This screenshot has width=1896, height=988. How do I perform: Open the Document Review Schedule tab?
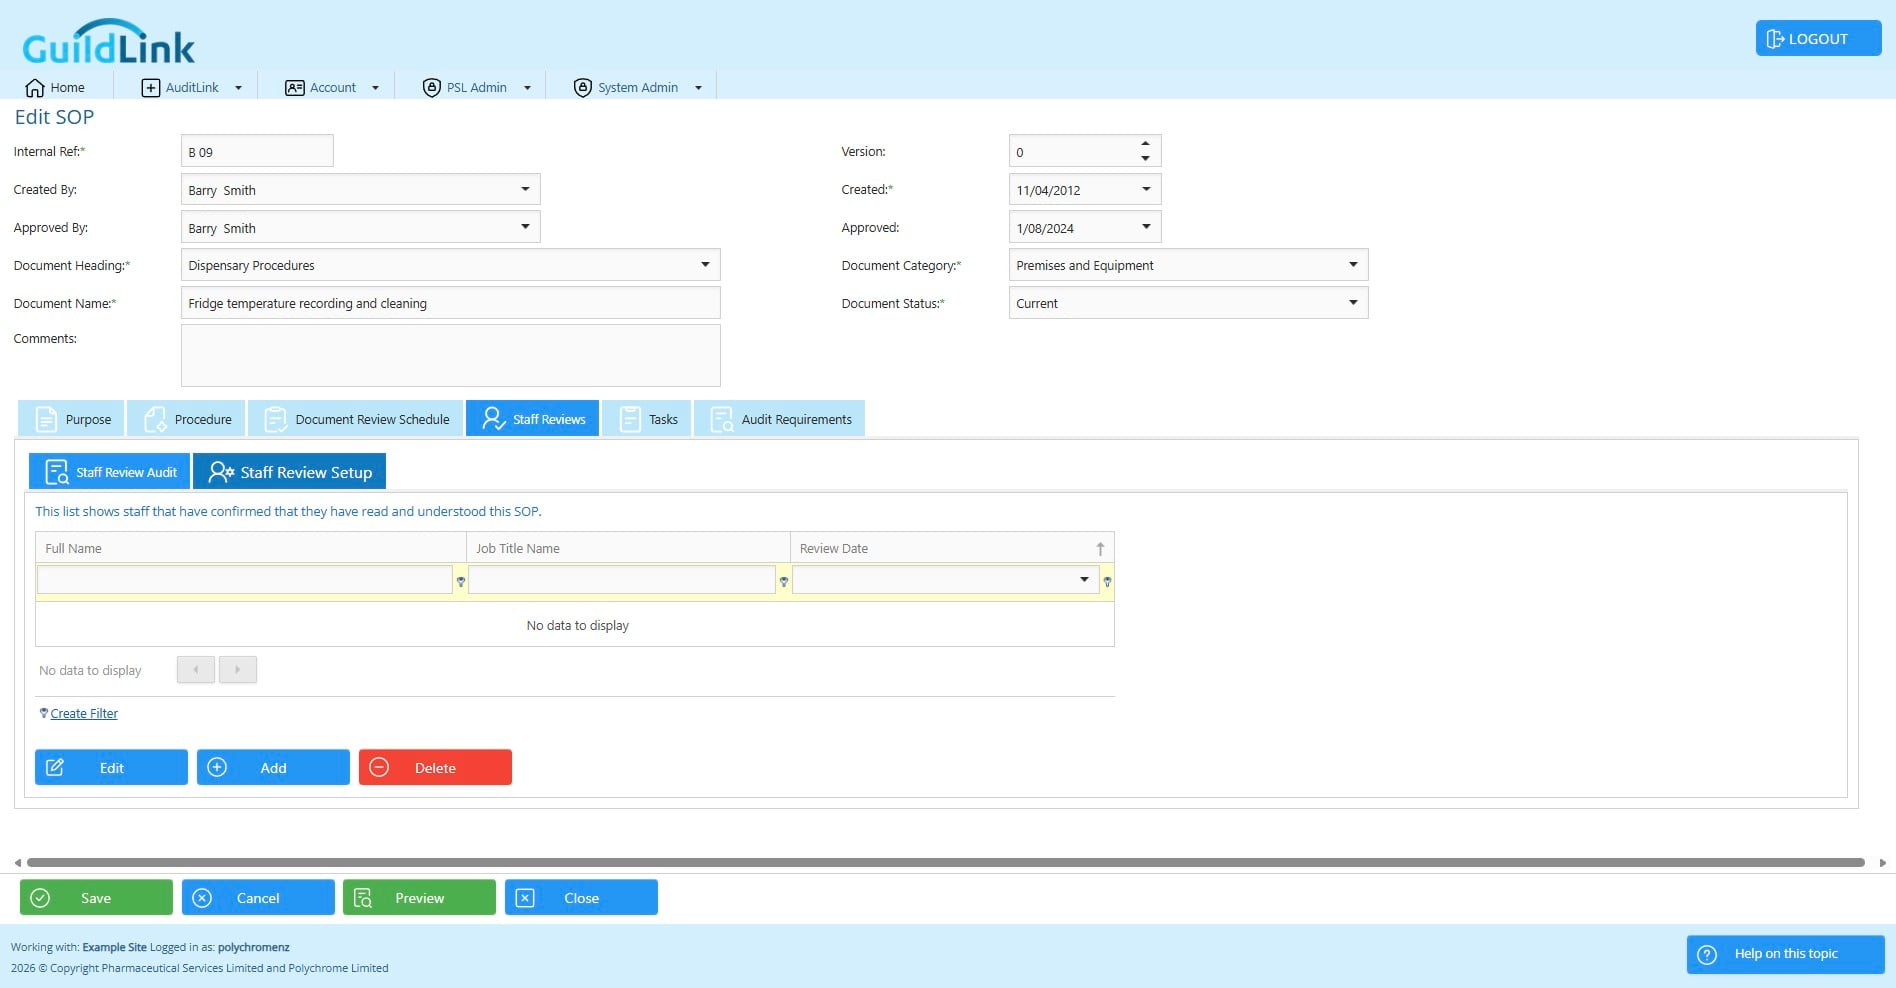[356, 419]
